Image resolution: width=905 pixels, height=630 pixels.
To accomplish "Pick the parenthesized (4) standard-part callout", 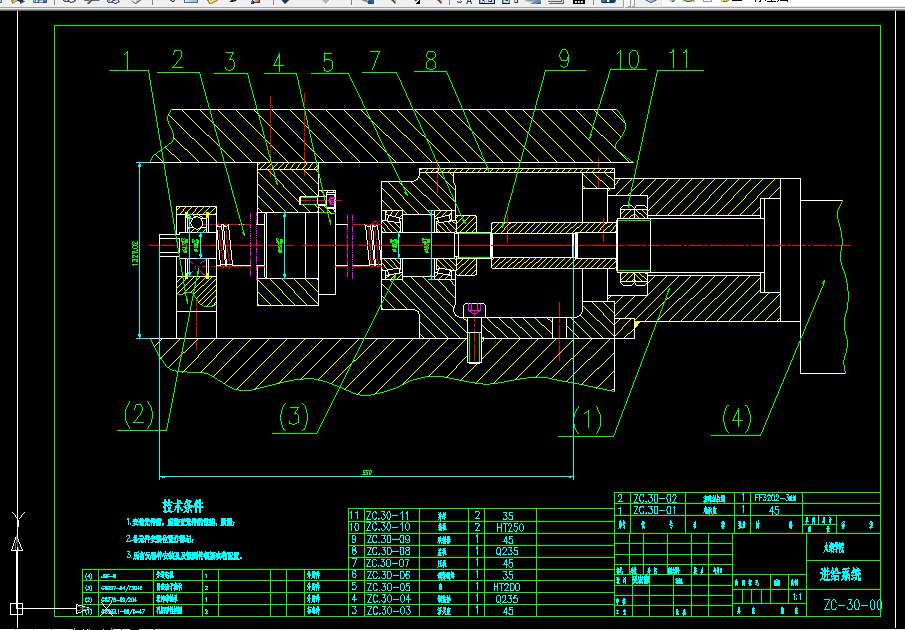I will tap(737, 418).
